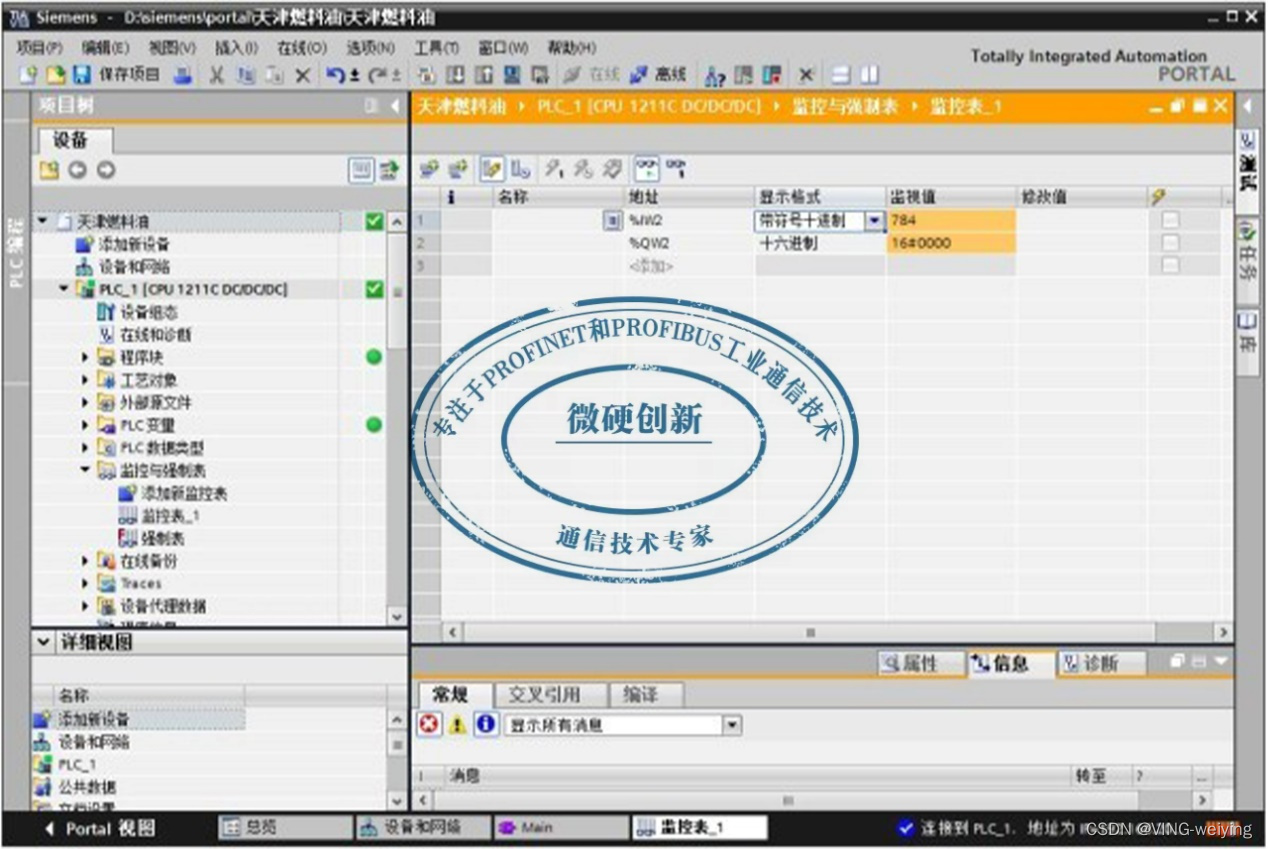Toggle the modify checkbox in %QW2 row
The width and height of the screenshot is (1268, 849).
click(1170, 243)
